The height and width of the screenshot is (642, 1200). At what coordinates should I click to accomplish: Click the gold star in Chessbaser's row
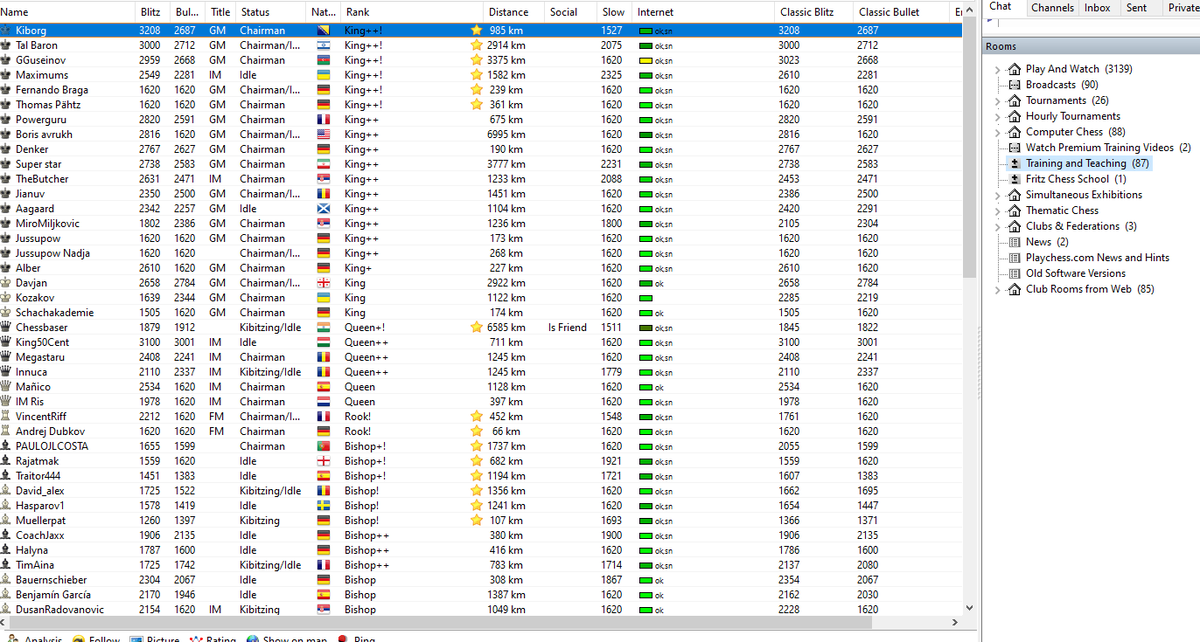point(476,327)
